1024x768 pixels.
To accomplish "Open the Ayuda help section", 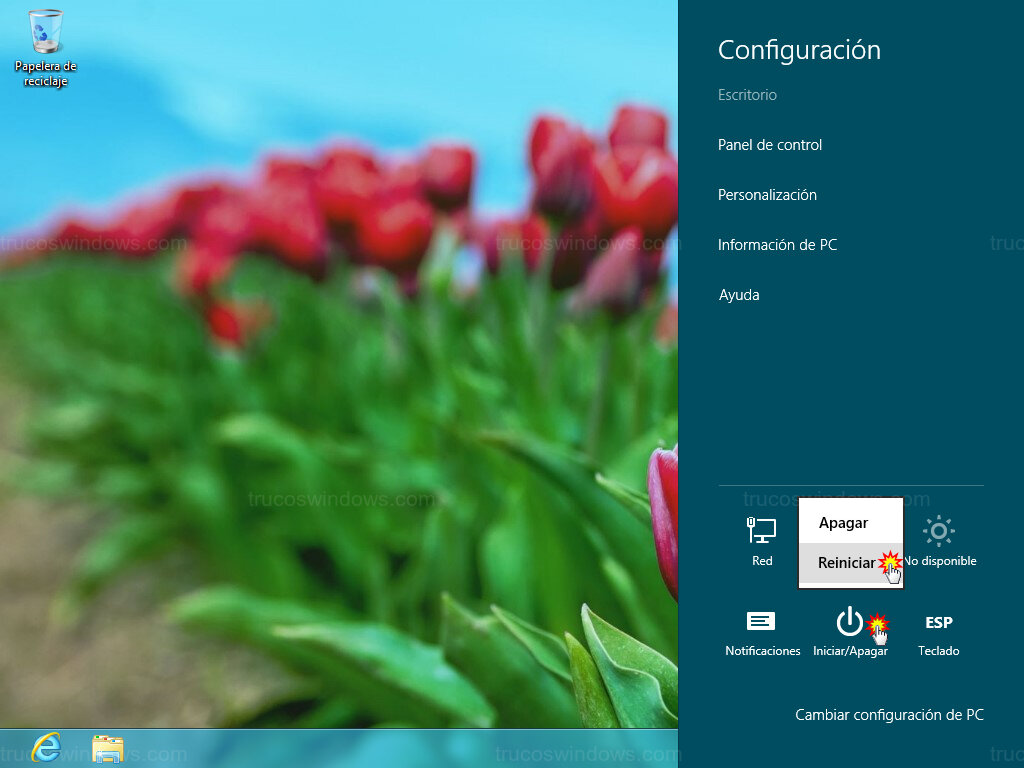I will point(738,294).
